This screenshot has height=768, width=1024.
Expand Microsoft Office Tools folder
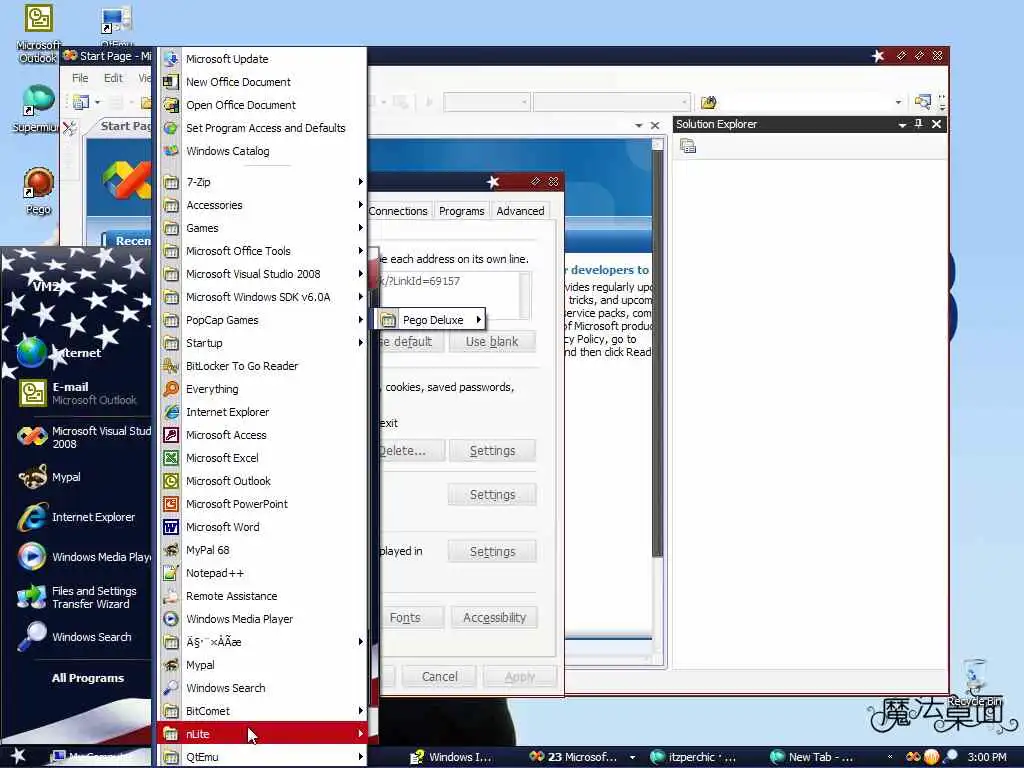[262, 251]
